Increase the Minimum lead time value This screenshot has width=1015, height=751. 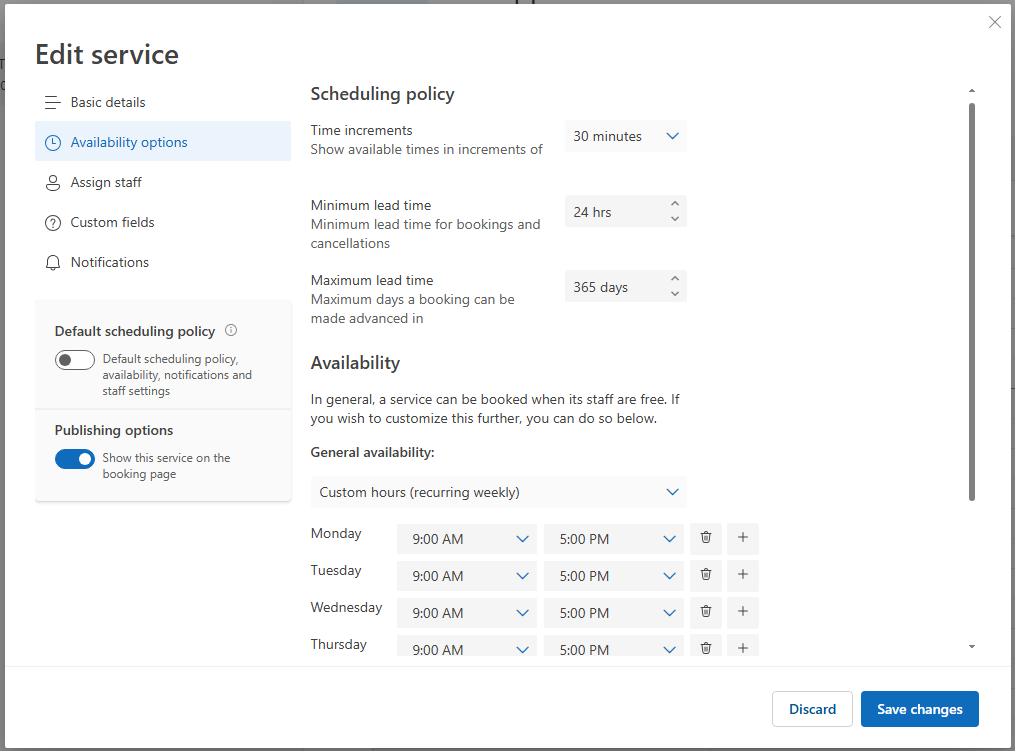675,204
